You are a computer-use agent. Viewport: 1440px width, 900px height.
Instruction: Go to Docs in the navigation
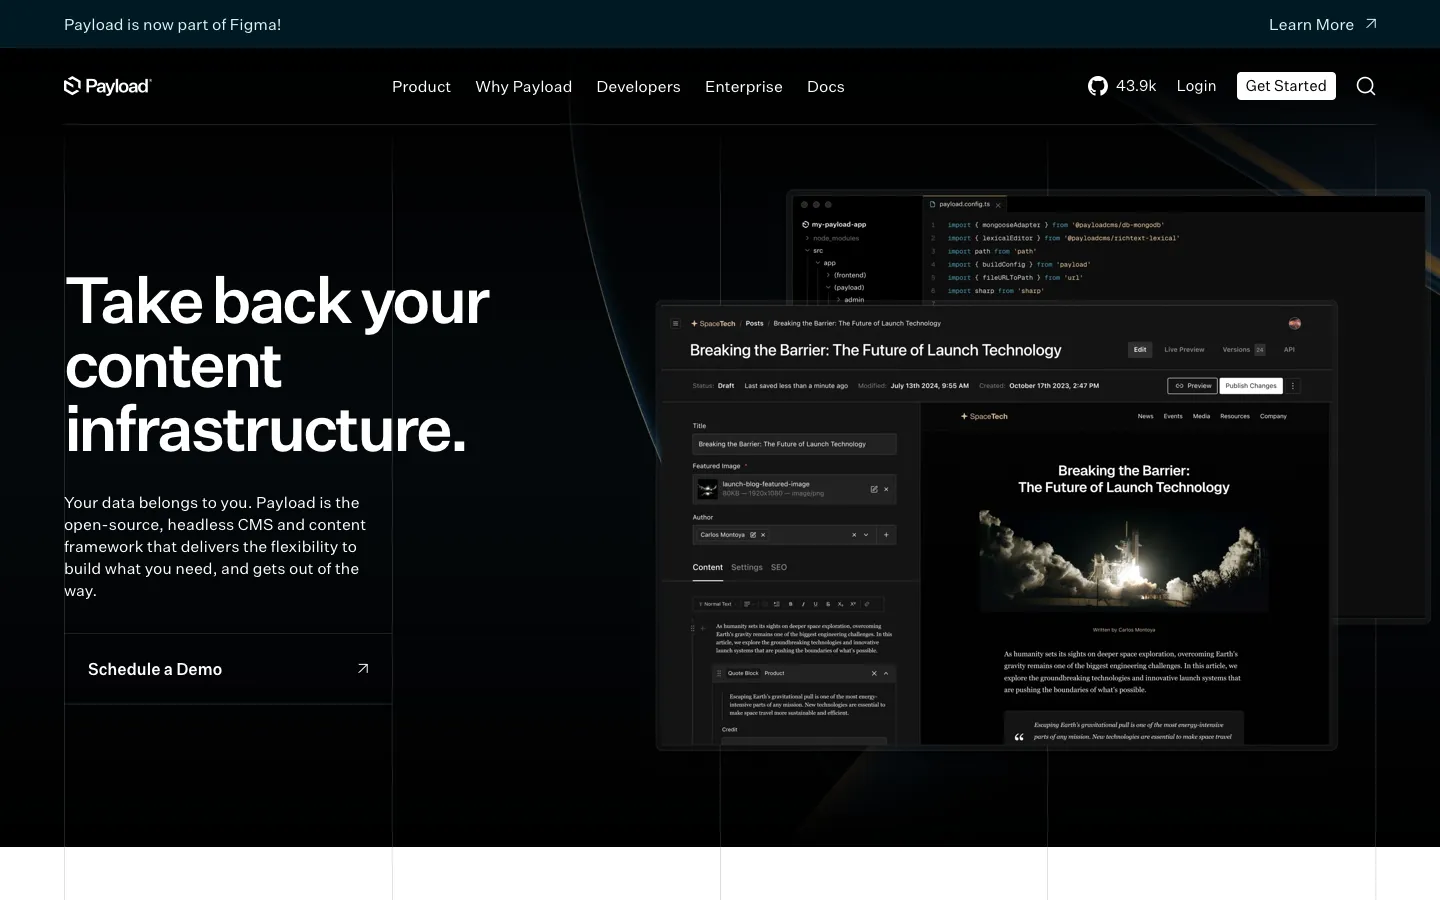pyautogui.click(x=826, y=86)
